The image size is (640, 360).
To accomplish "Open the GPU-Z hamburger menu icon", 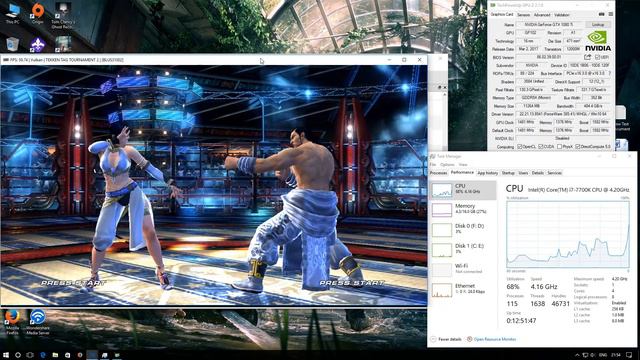I will [x=611, y=14].
